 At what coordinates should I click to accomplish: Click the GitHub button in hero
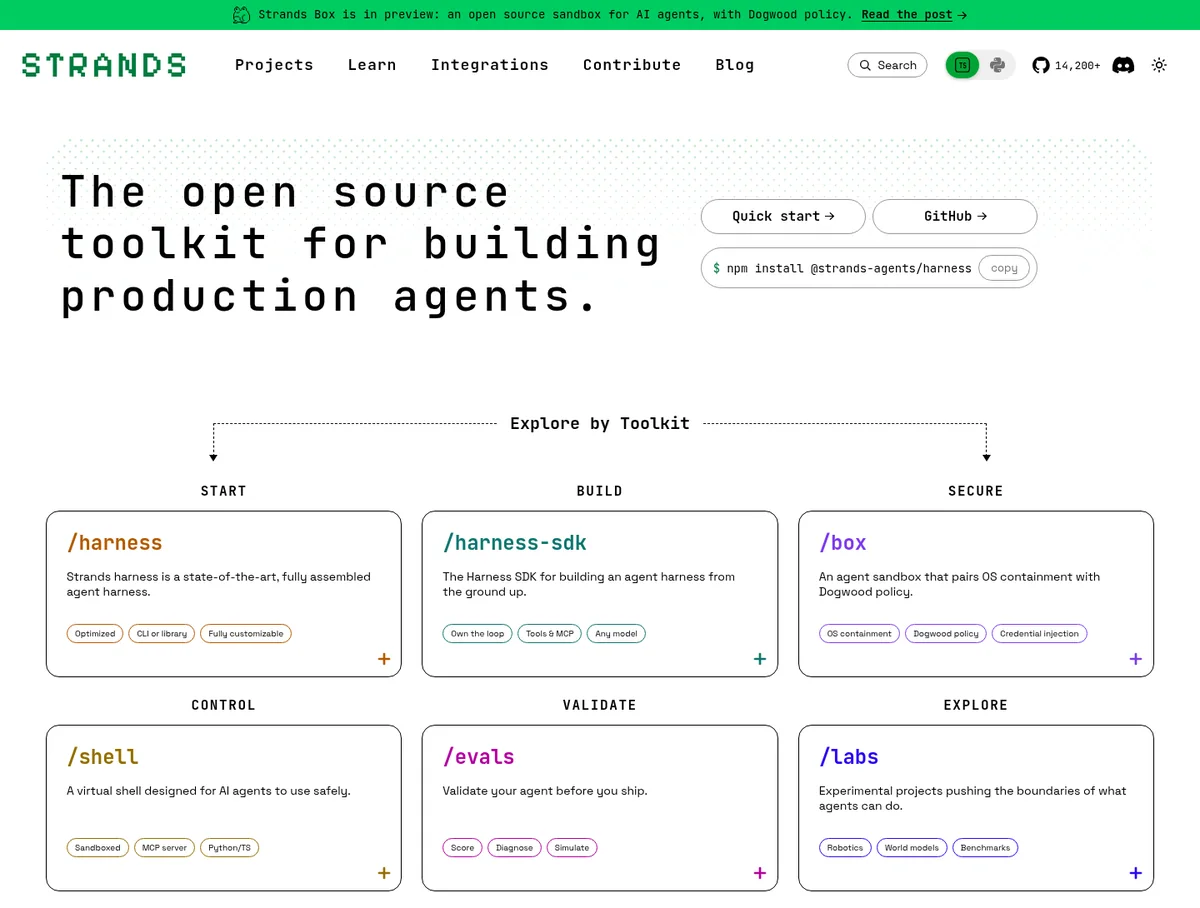[955, 216]
